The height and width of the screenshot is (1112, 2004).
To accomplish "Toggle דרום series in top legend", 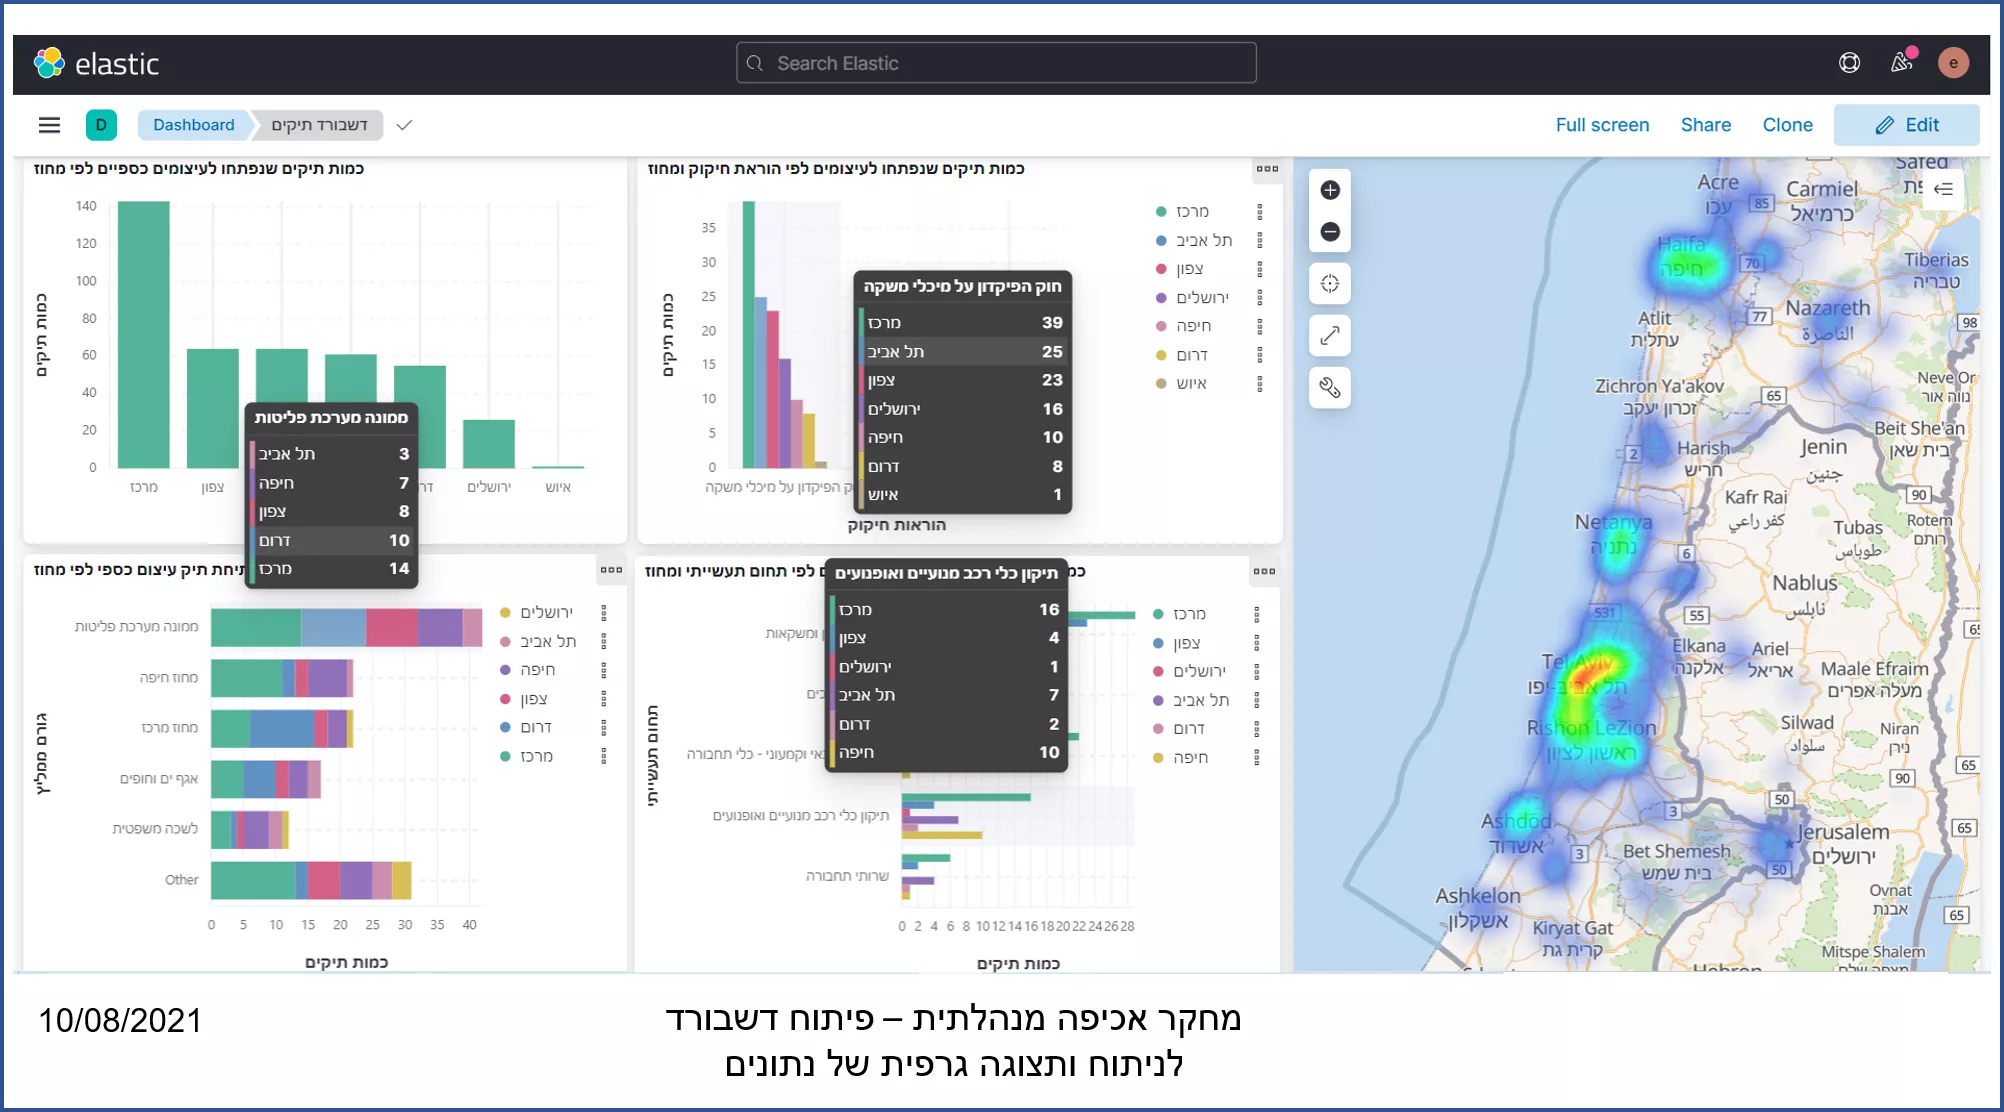I will tap(1192, 355).
